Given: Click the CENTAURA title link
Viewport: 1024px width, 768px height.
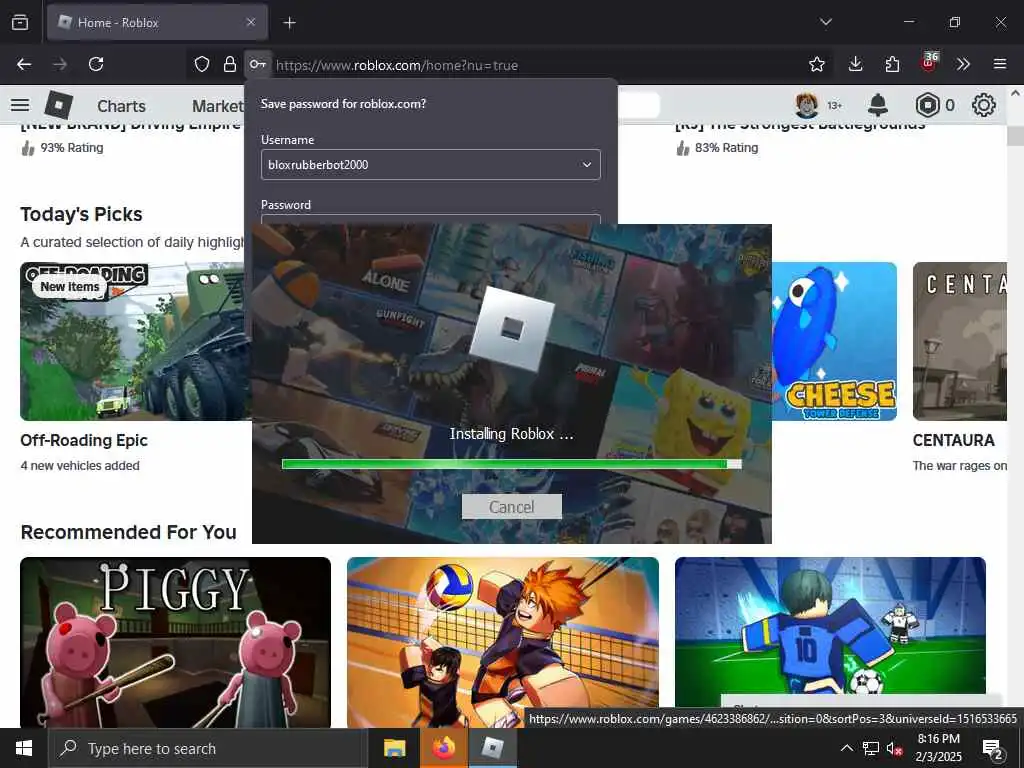Looking at the screenshot, I should click(x=953, y=440).
